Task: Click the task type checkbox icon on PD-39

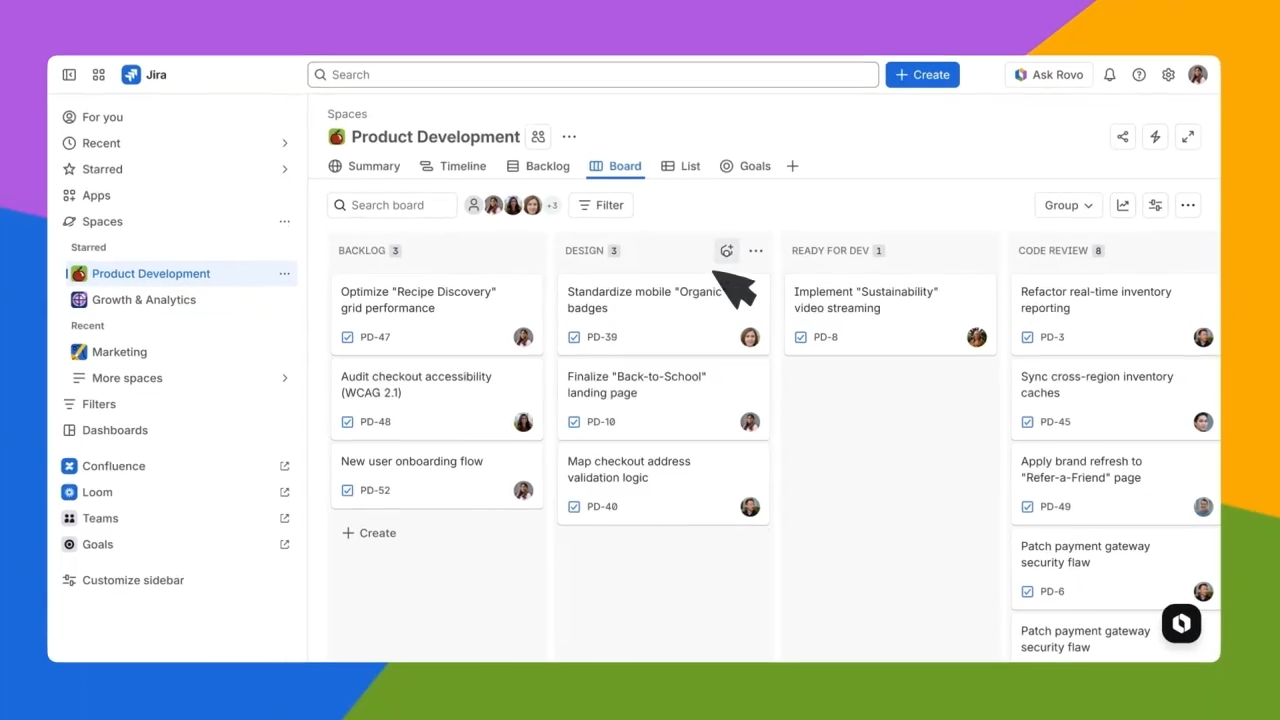Action: (574, 337)
